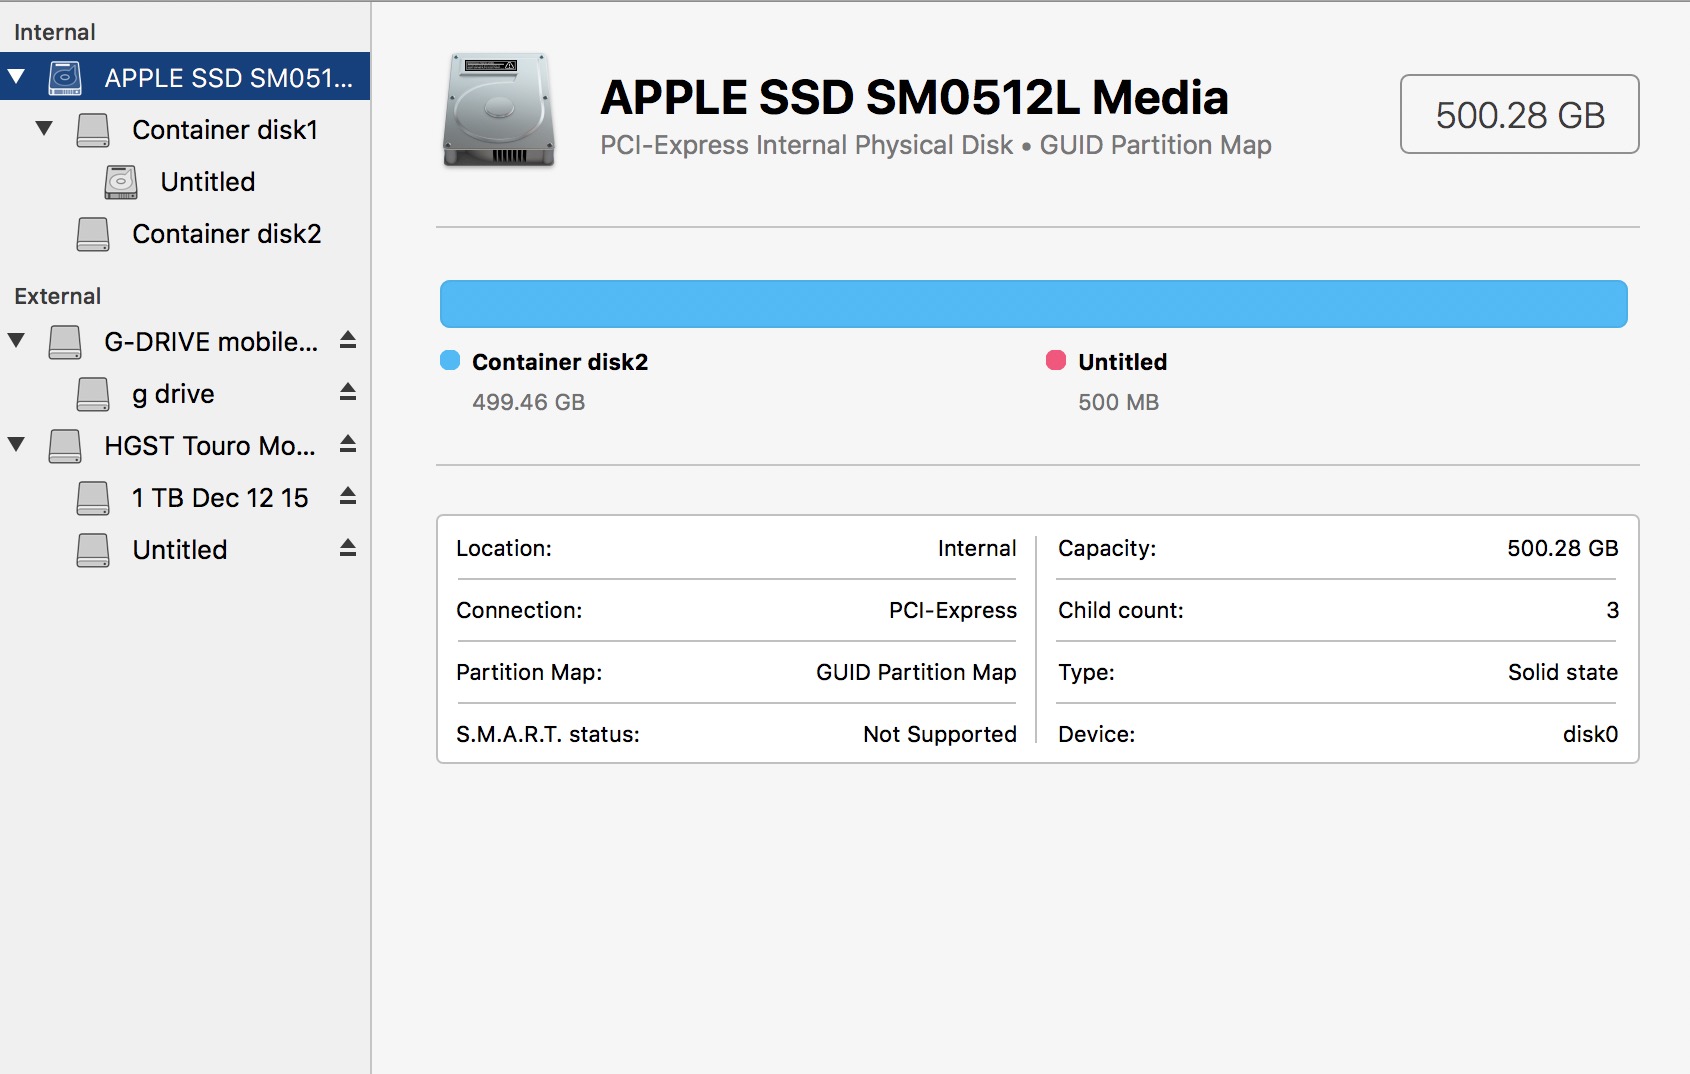Click the Container disk2 drive icon
The width and height of the screenshot is (1690, 1074).
(93, 234)
